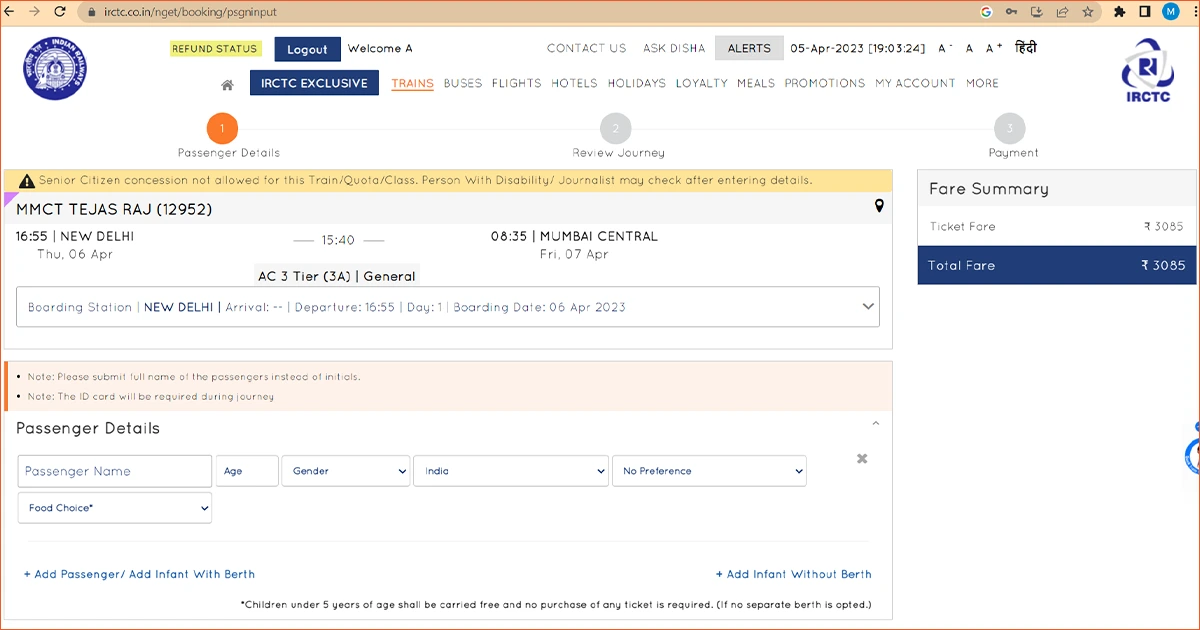Click the warning triangle icon in concession notice
Viewport: 1200px width, 630px height.
pos(27,181)
